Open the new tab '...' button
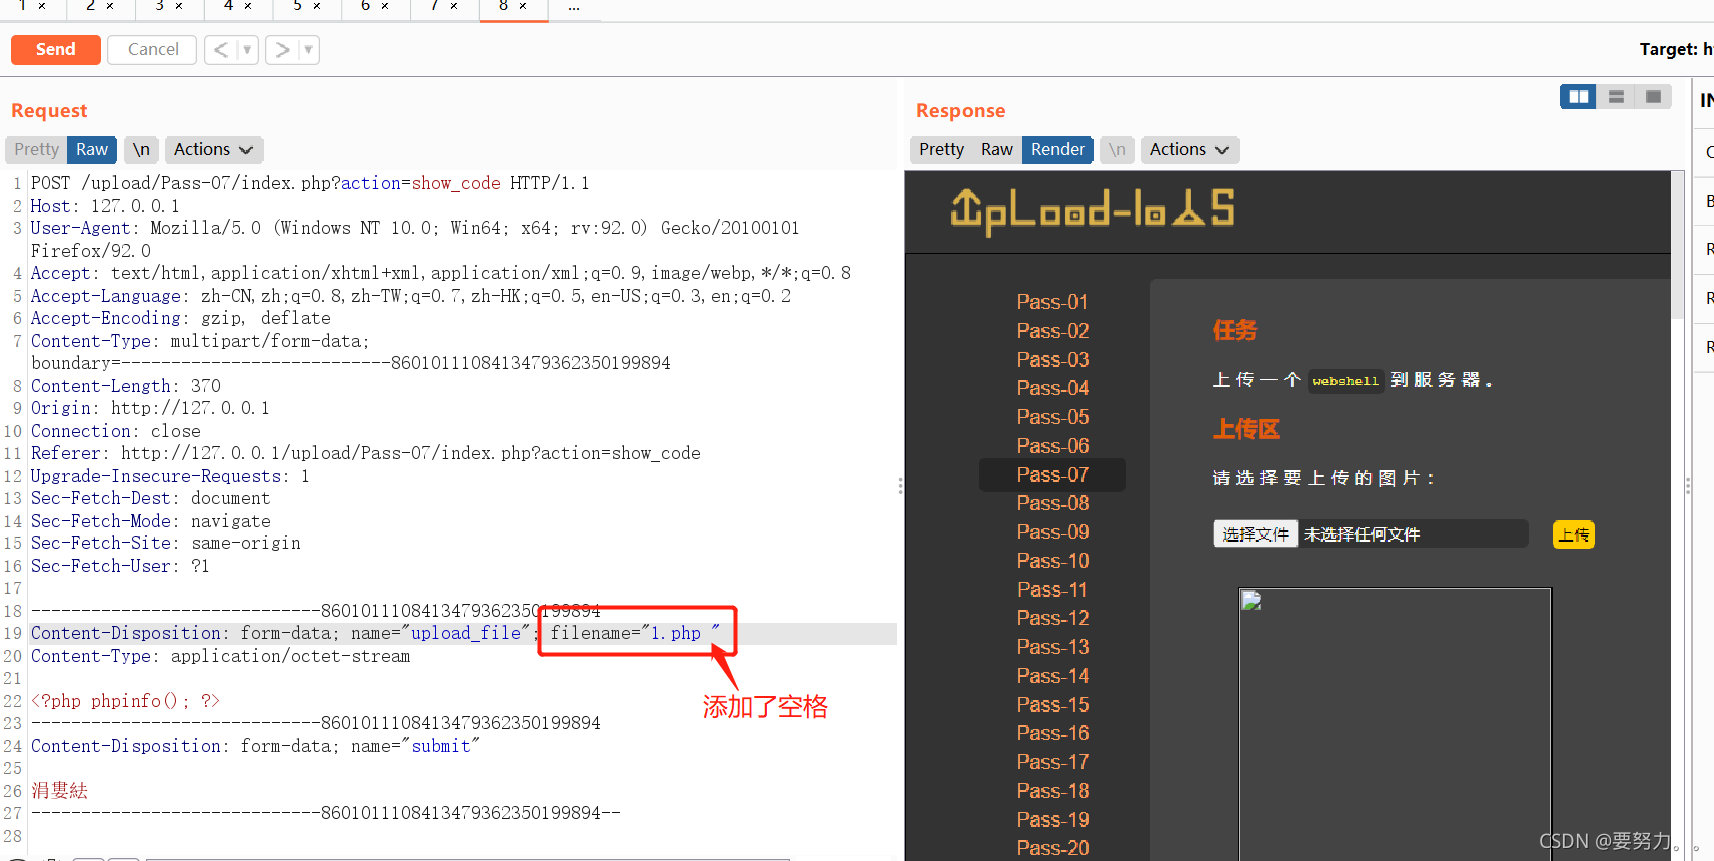Image resolution: width=1714 pixels, height=861 pixels. click(x=574, y=6)
